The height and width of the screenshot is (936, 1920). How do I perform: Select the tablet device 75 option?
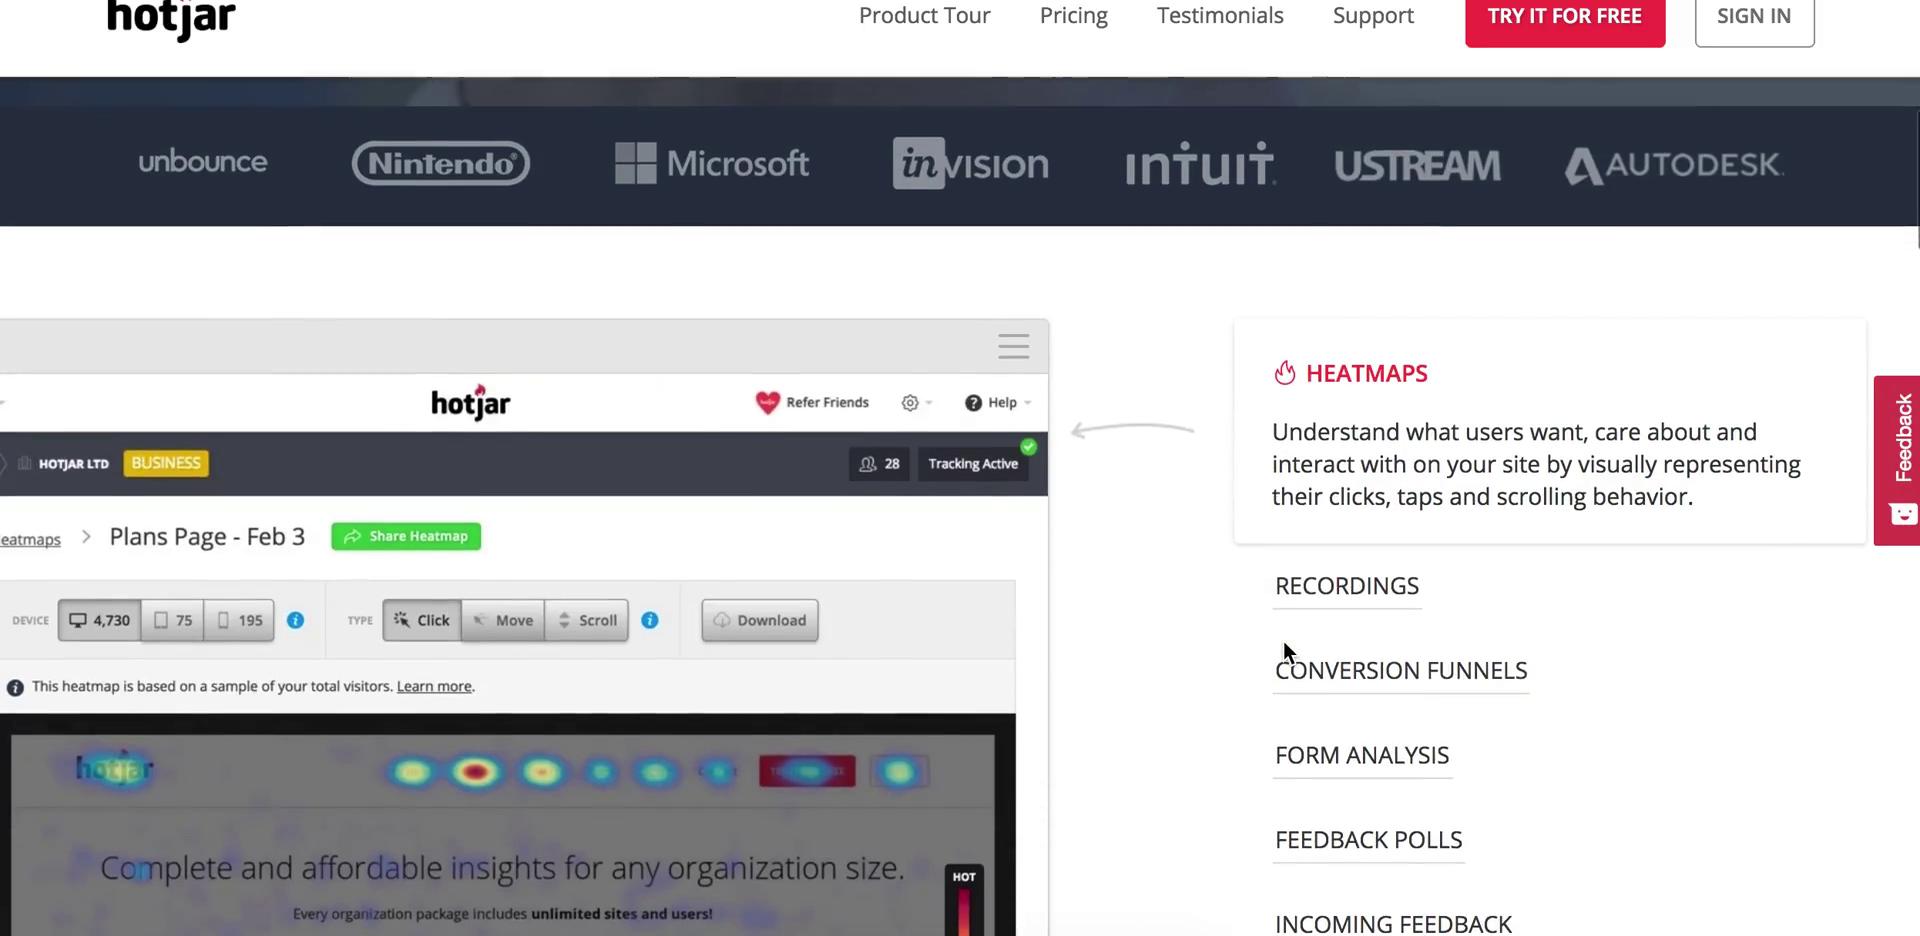pyautogui.click(x=172, y=621)
